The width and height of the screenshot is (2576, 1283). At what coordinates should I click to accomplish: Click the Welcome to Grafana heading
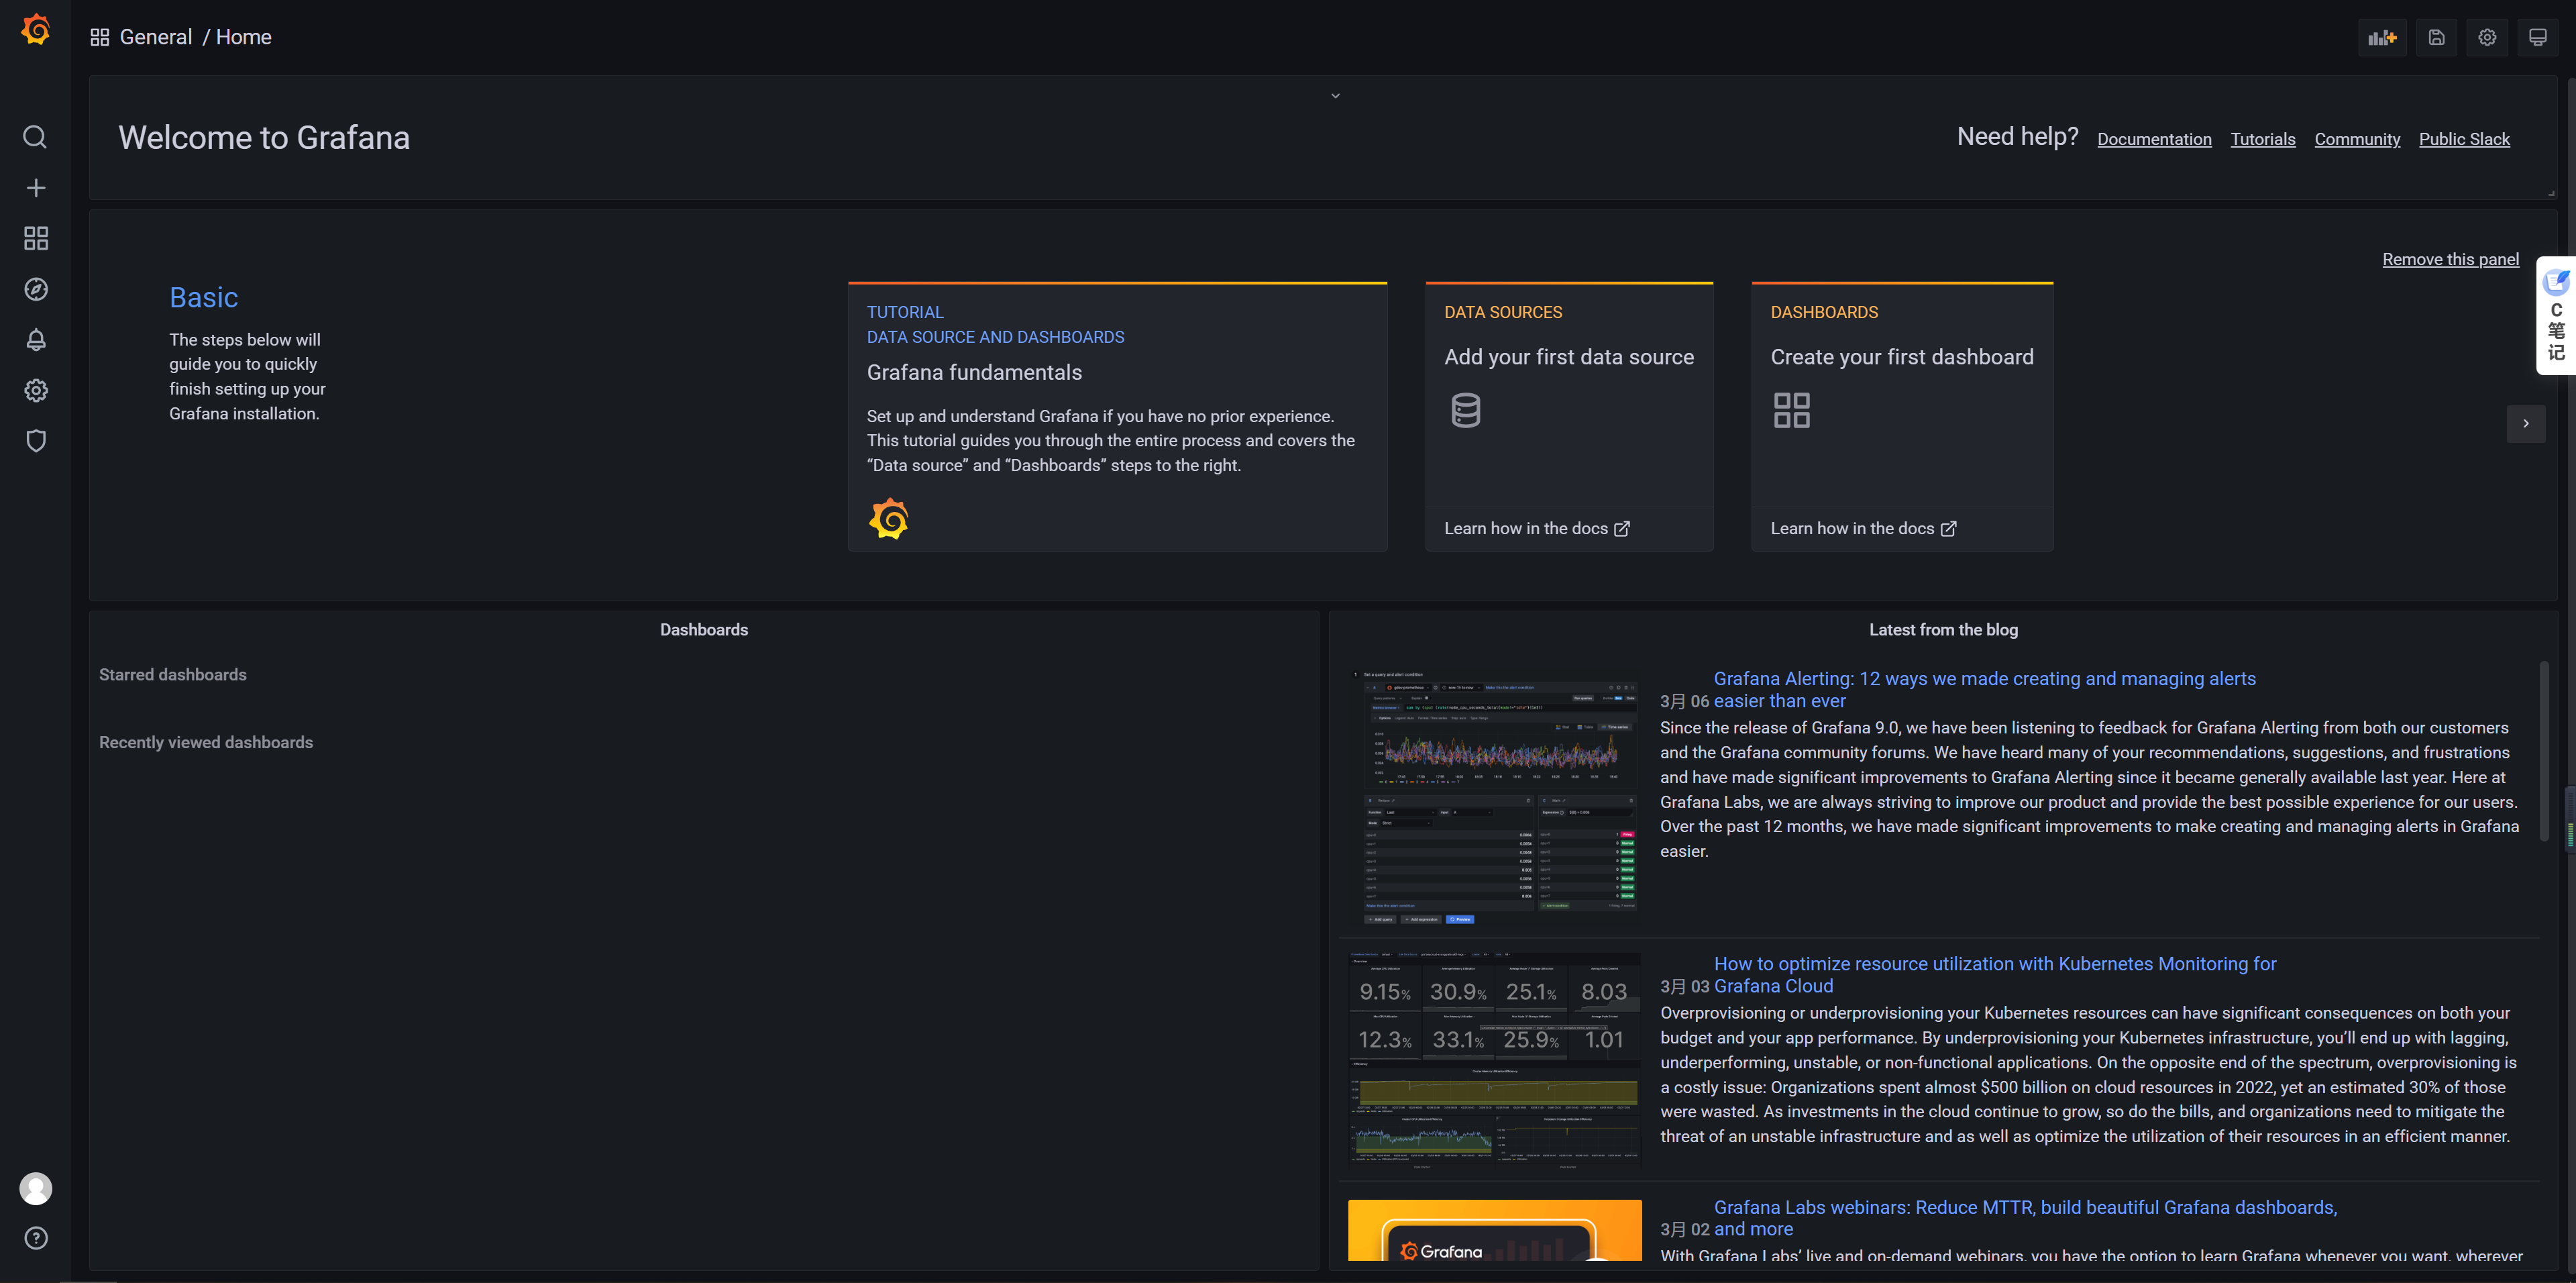(x=264, y=137)
